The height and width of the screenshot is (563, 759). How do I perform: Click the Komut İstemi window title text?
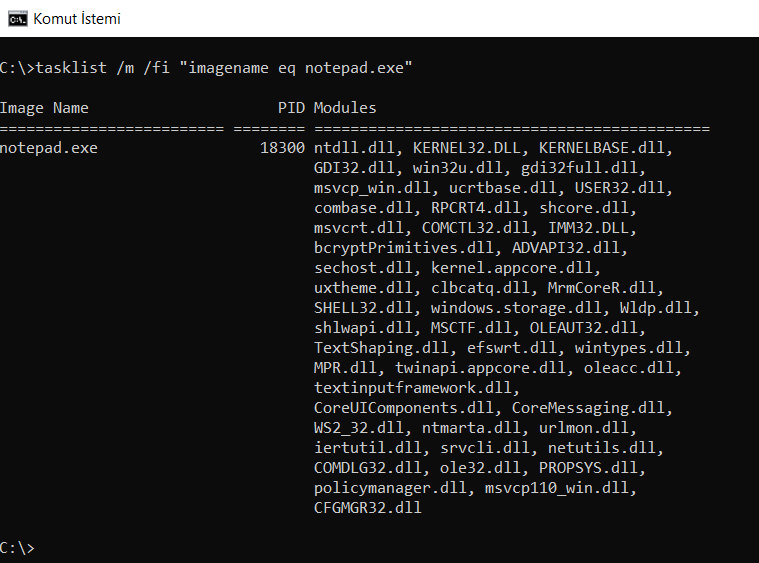point(77,19)
